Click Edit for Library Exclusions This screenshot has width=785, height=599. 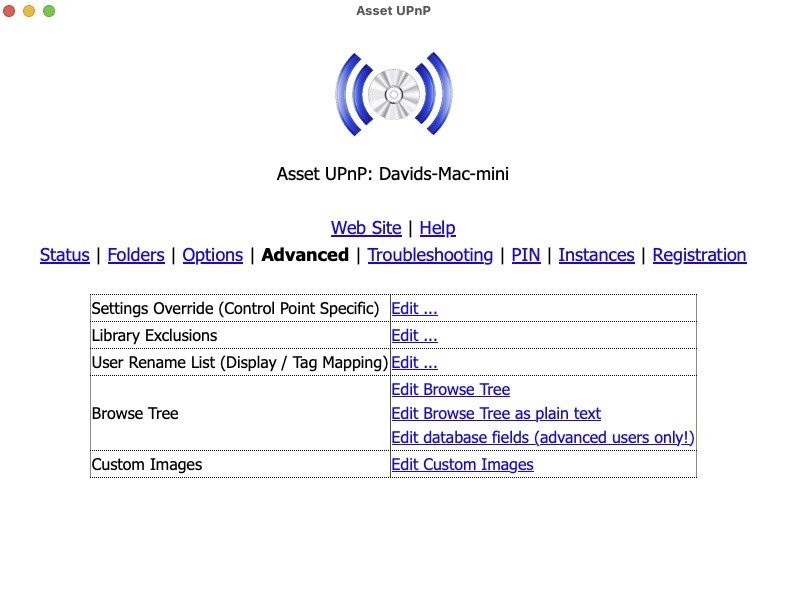414,336
